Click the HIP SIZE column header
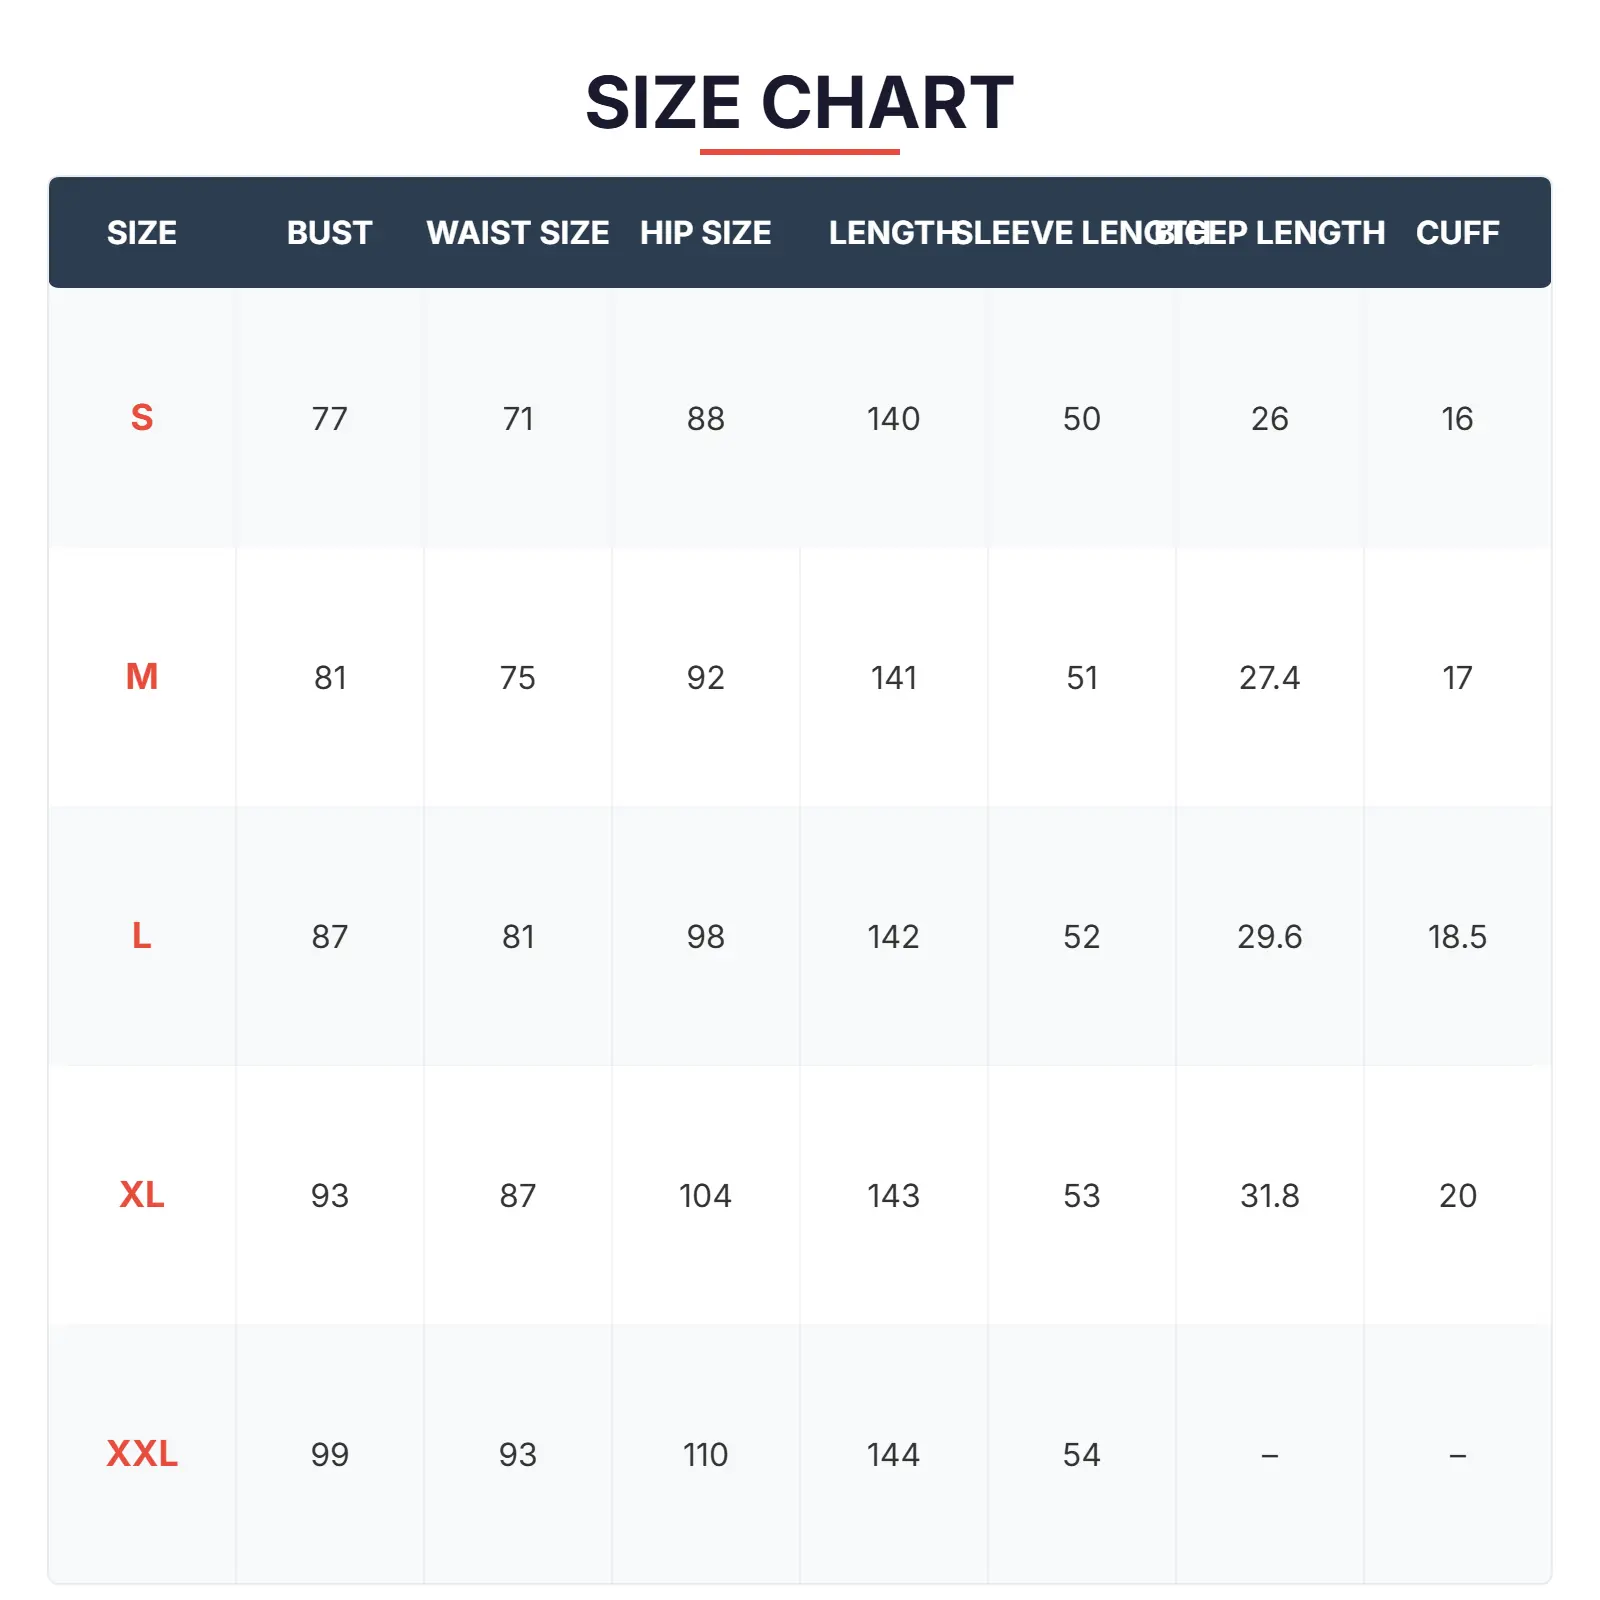1600x1600 pixels. (705, 233)
